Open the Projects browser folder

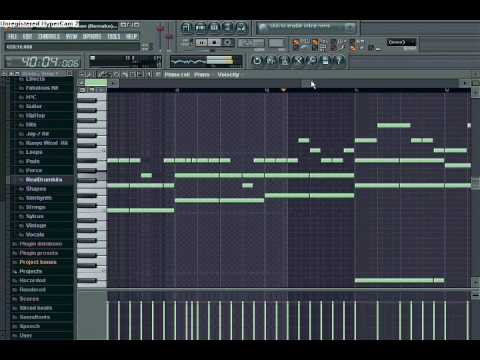coord(31,271)
